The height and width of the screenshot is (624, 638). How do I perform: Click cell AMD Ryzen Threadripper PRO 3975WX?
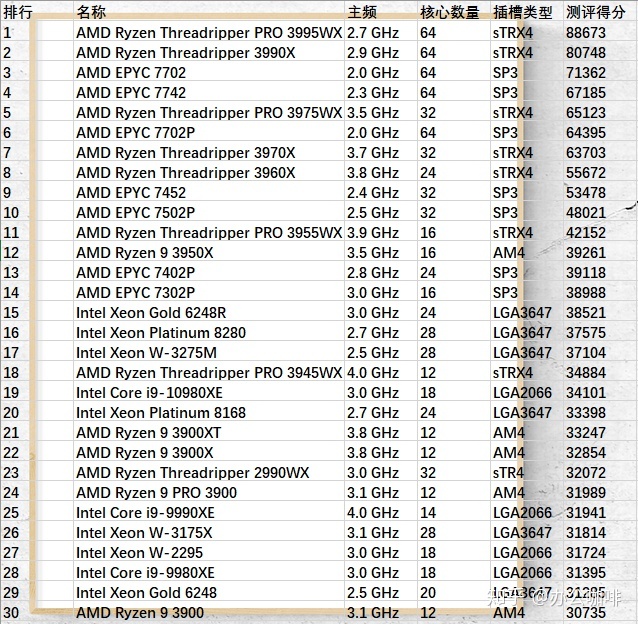coord(209,112)
